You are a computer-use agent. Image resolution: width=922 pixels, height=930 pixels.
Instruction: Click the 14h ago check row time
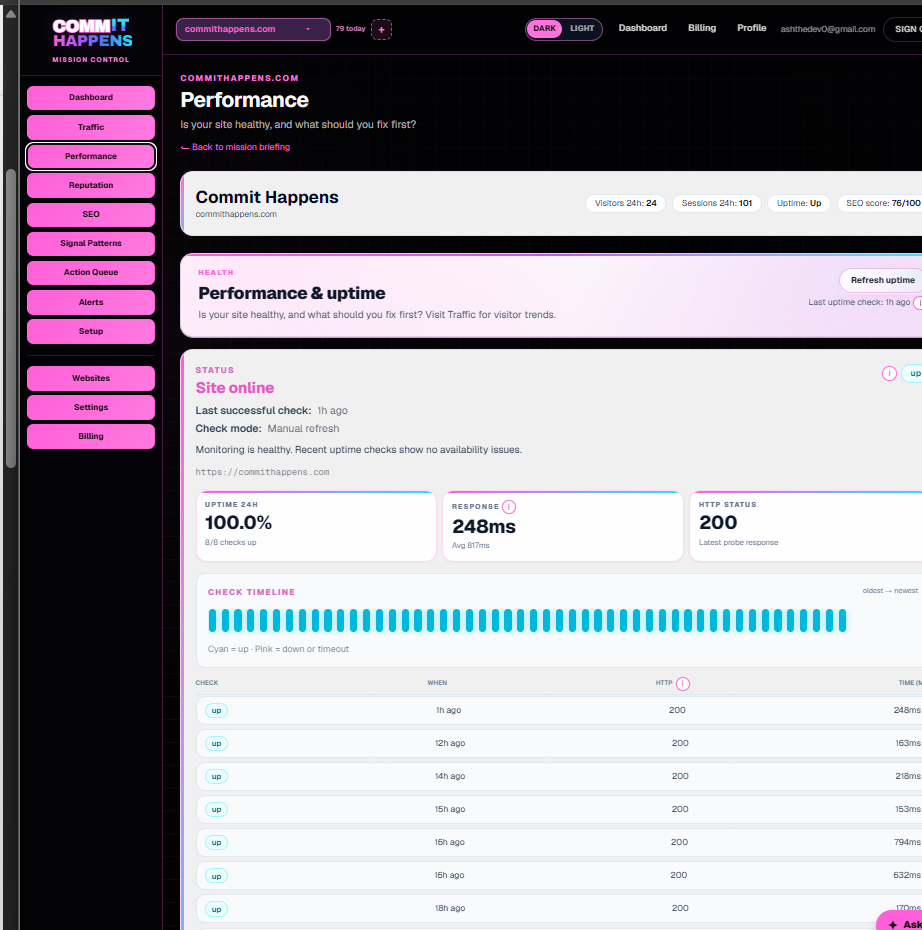(449, 776)
